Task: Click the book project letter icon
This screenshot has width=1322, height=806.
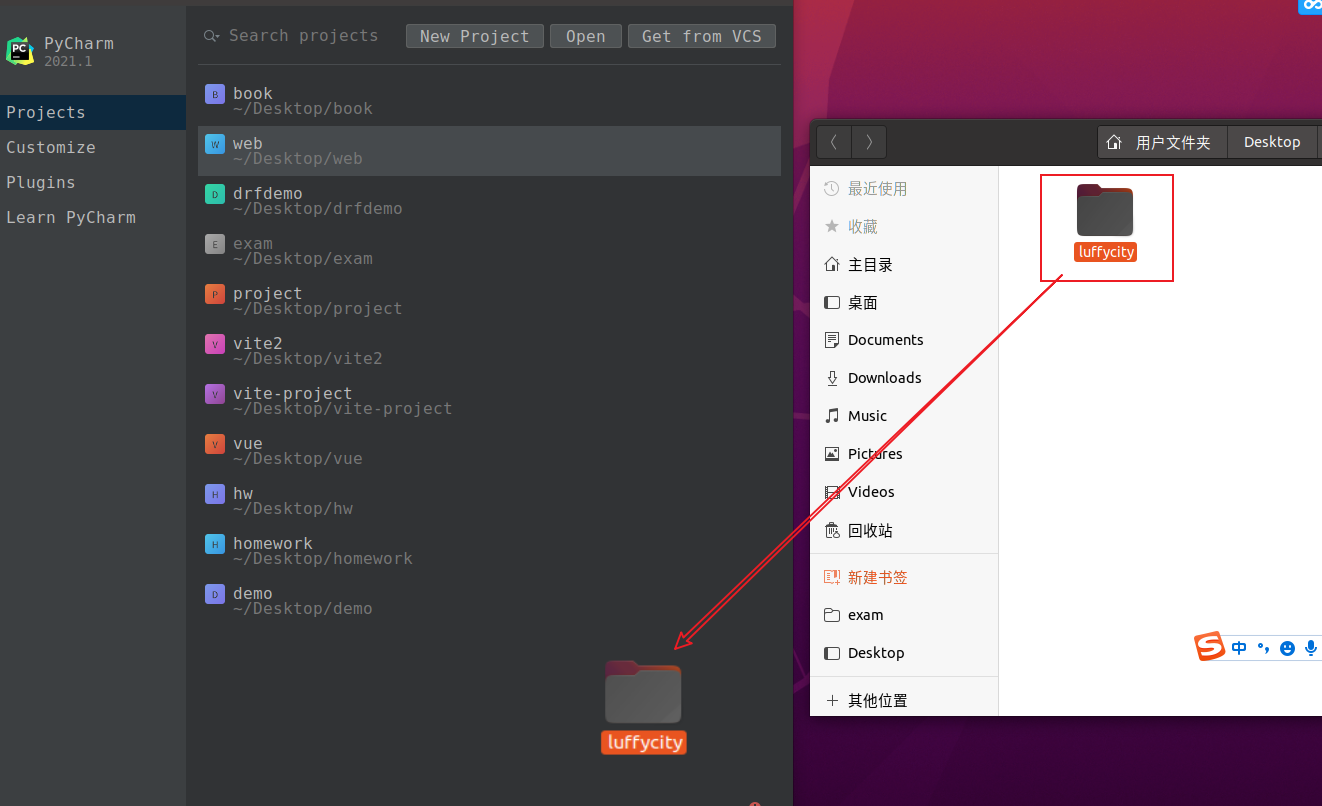Action: click(x=215, y=94)
